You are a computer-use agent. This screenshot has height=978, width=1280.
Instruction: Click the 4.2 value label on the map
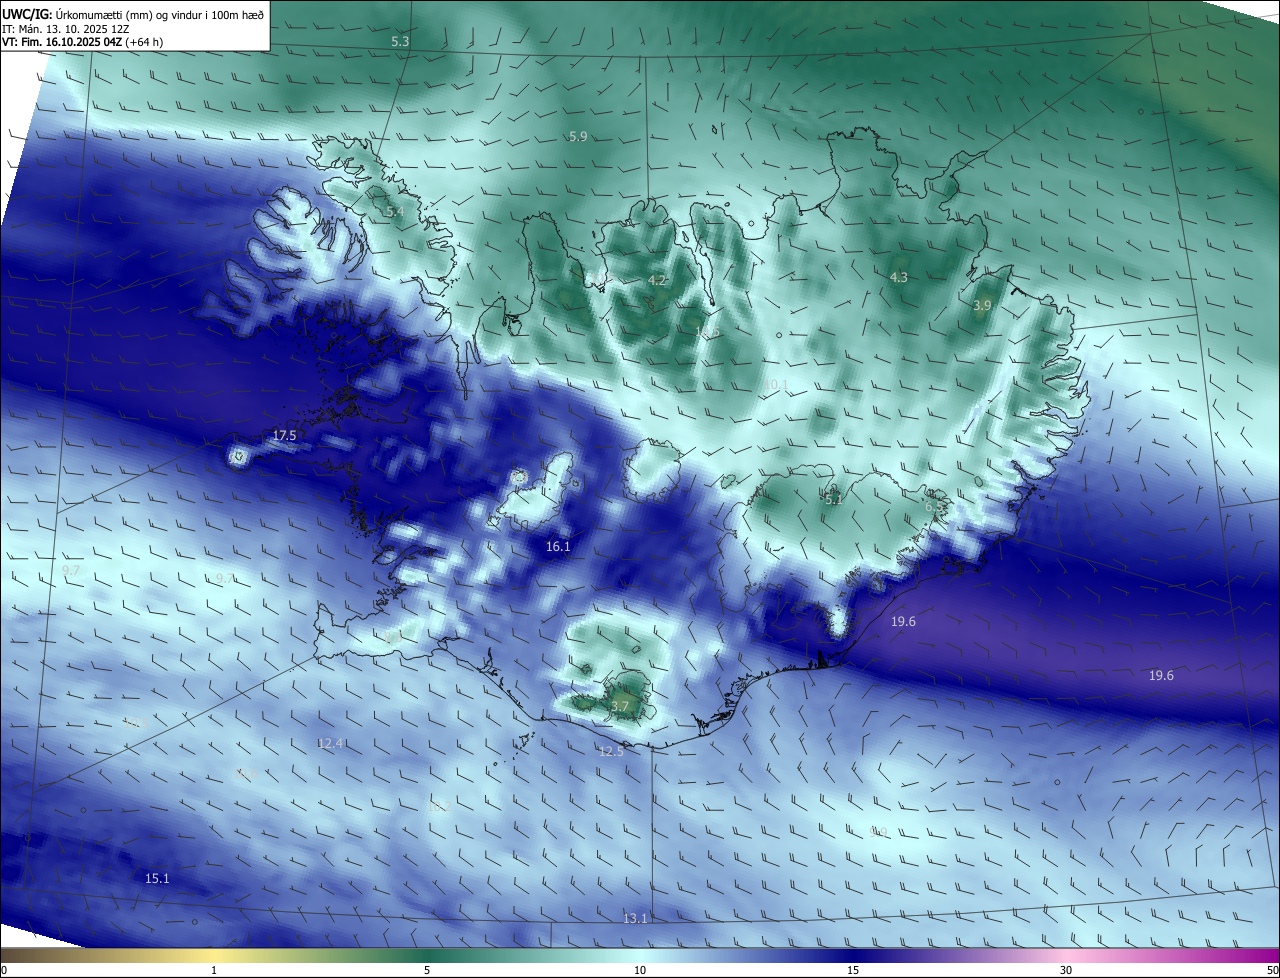pyautogui.click(x=657, y=281)
